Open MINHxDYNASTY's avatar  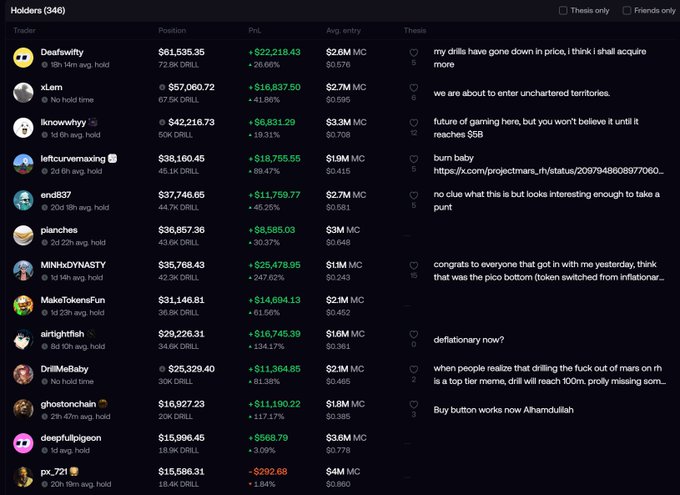(x=23, y=271)
